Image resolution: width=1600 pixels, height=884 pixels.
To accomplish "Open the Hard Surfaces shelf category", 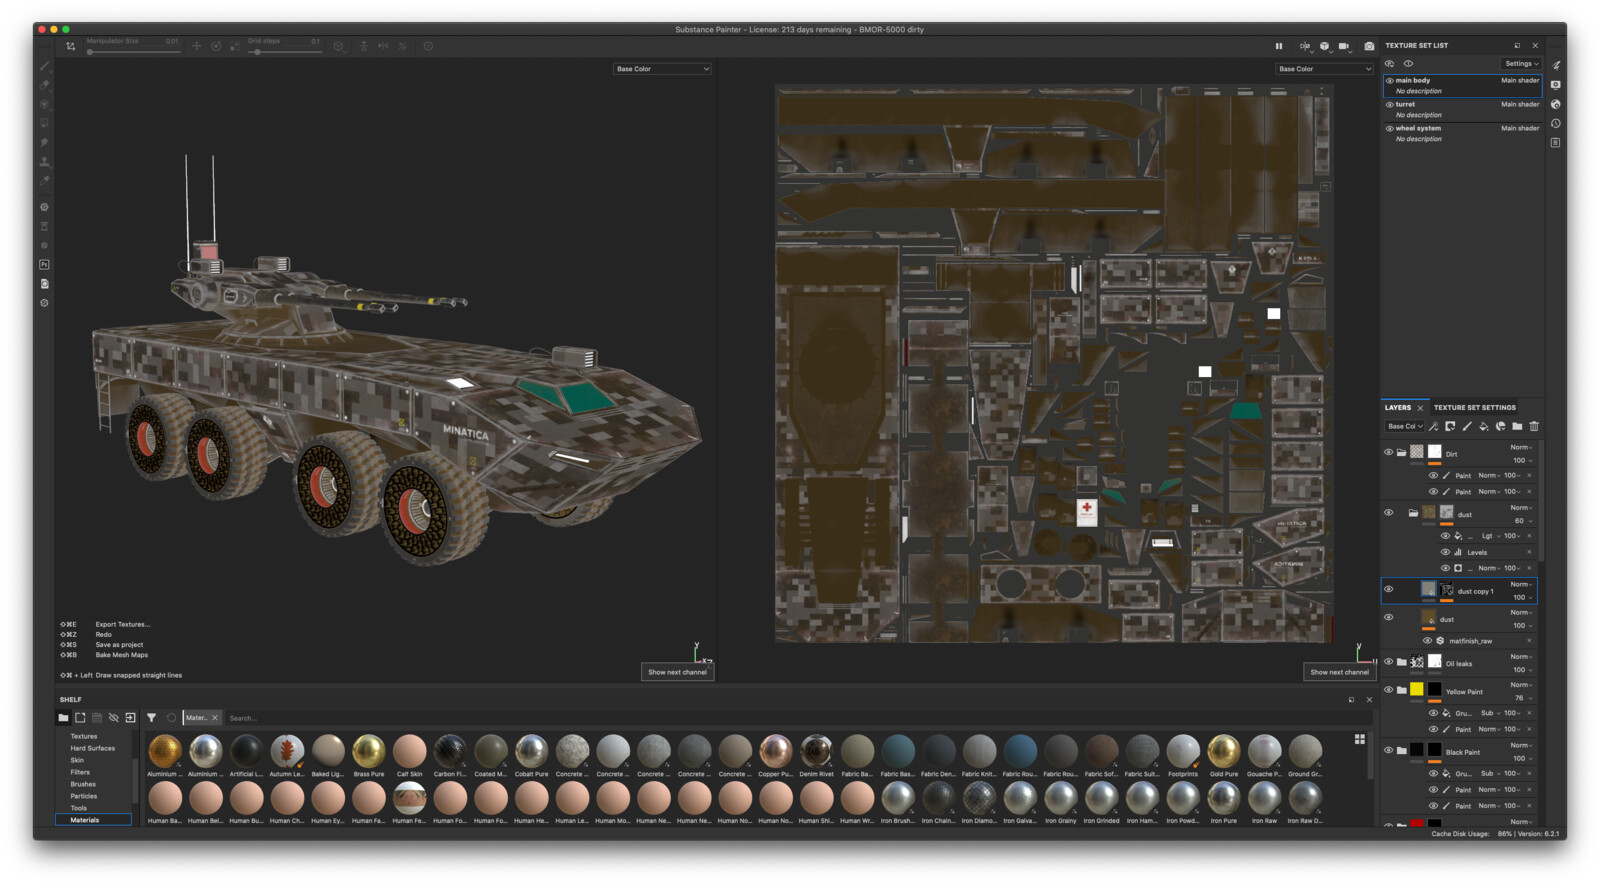I will pyautogui.click(x=92, y=749).
